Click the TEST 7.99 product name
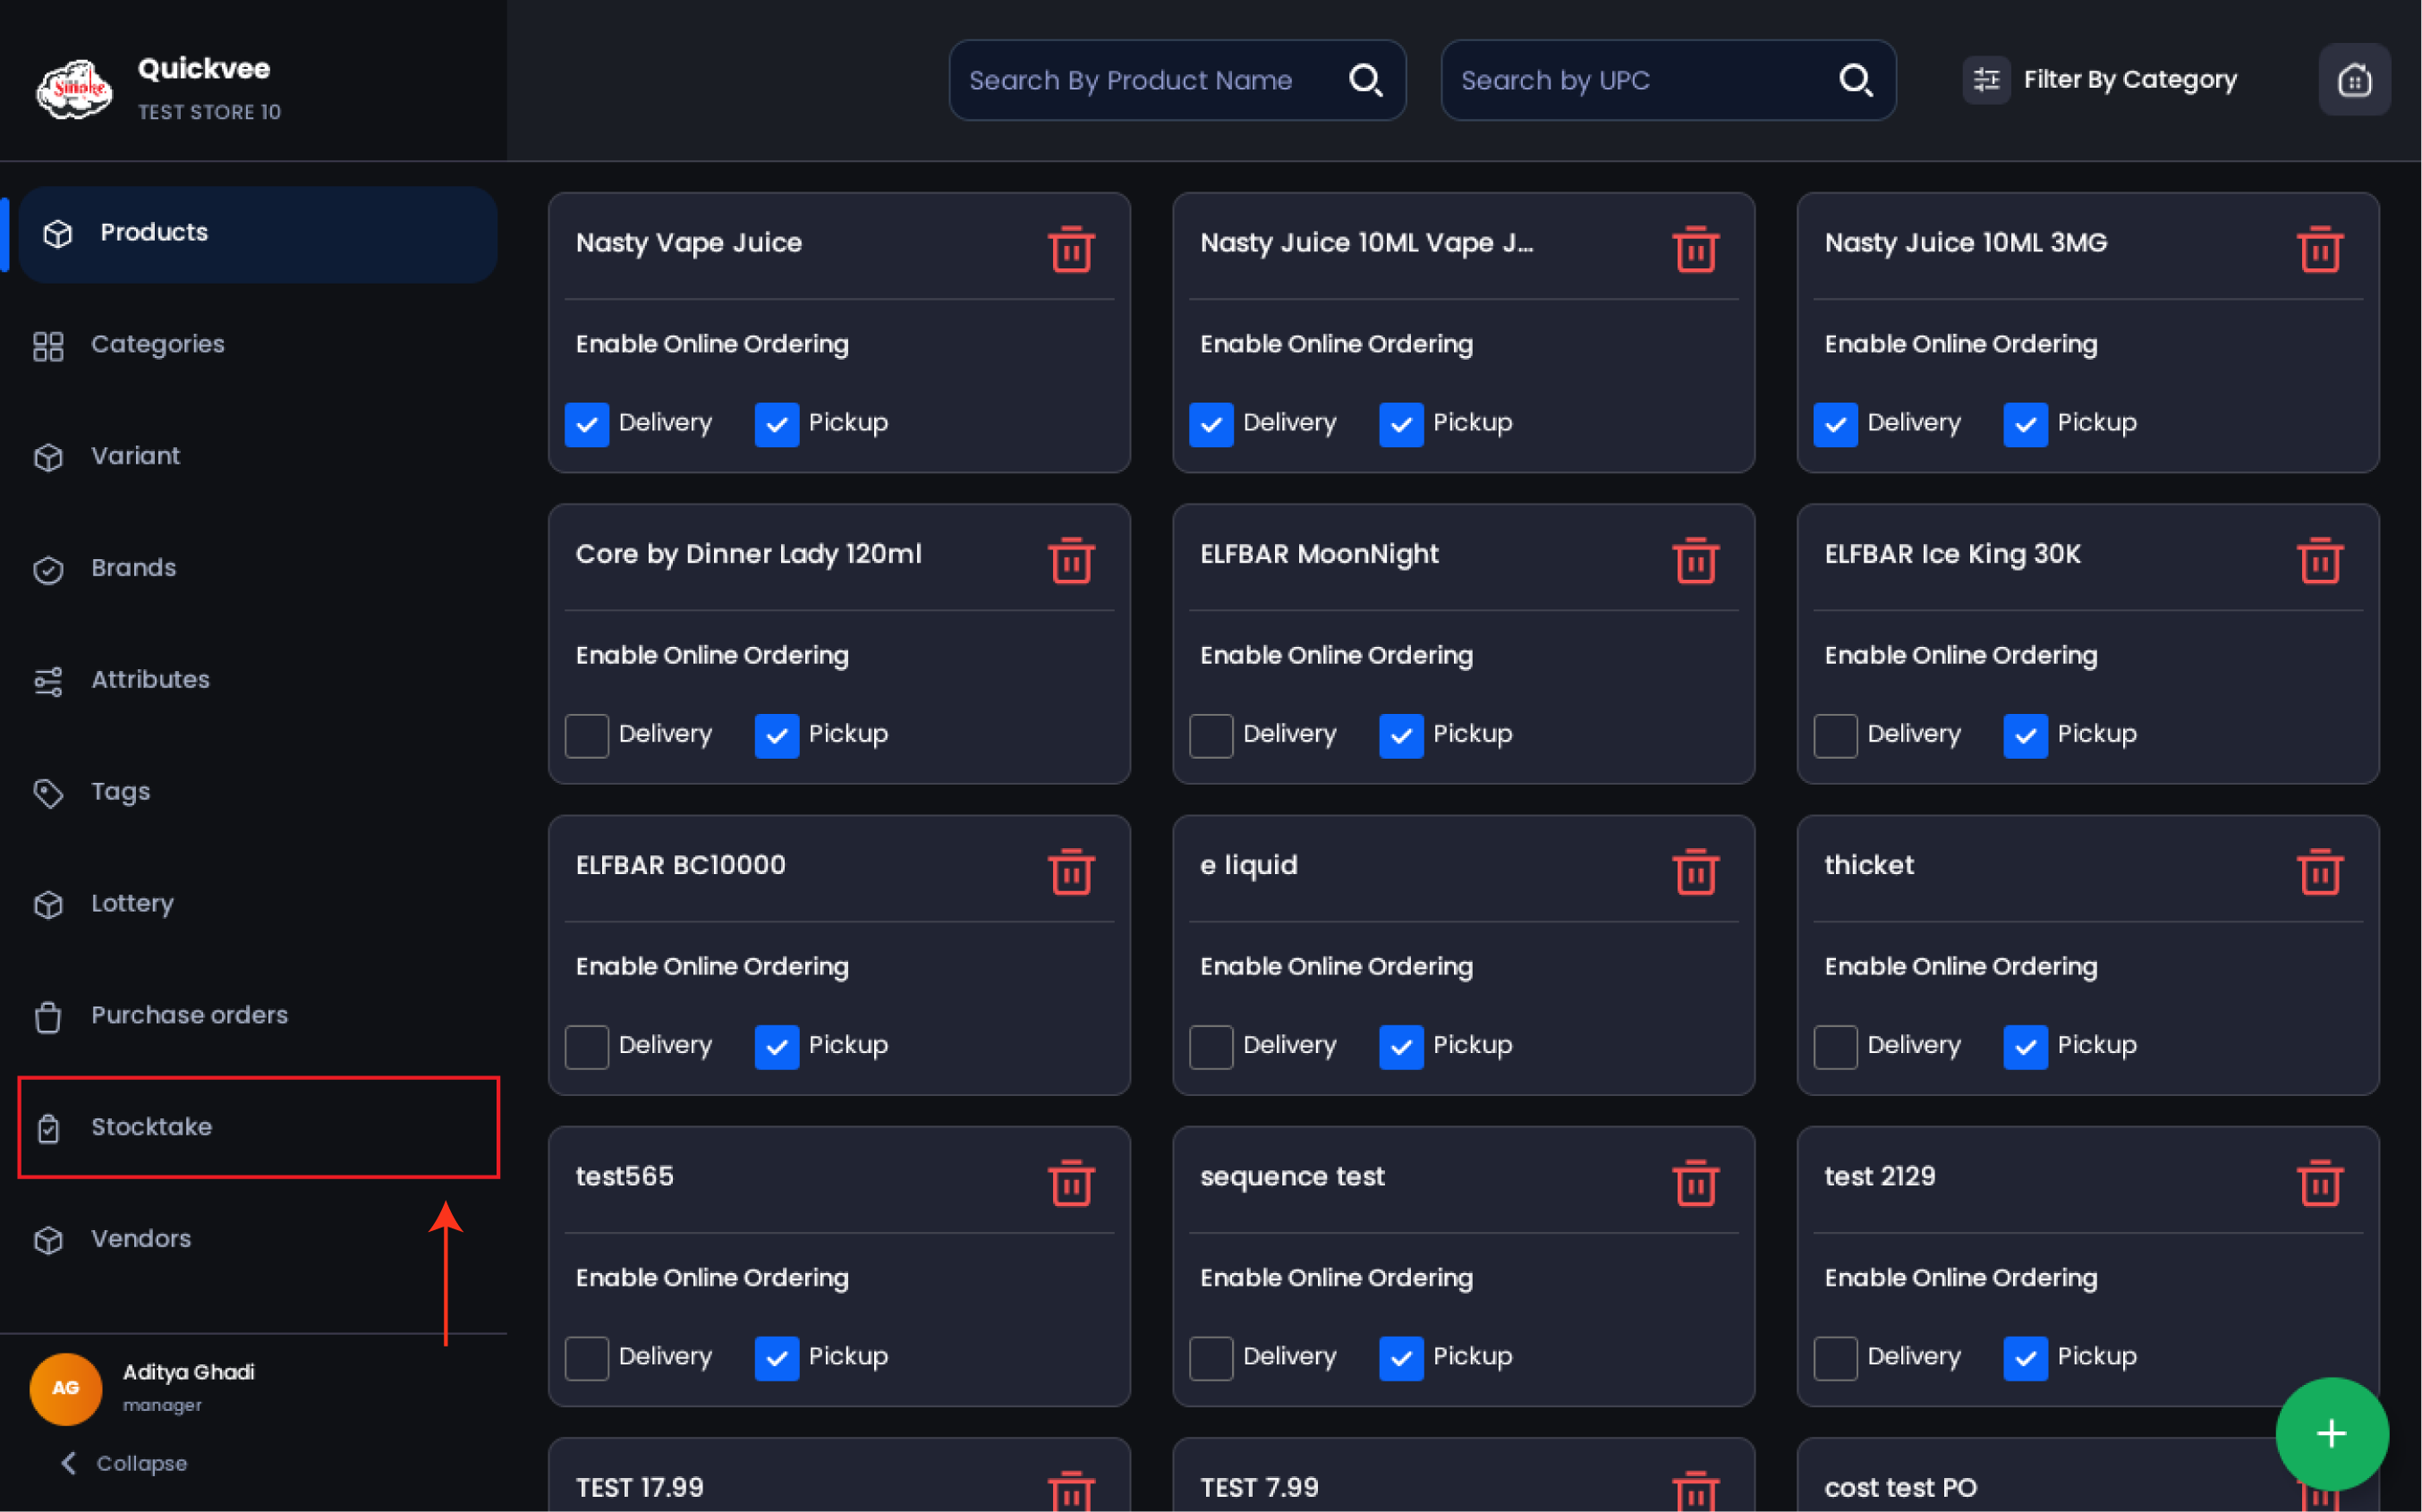This screenshot has height=1512, width=2422. pos(1259,1488)
